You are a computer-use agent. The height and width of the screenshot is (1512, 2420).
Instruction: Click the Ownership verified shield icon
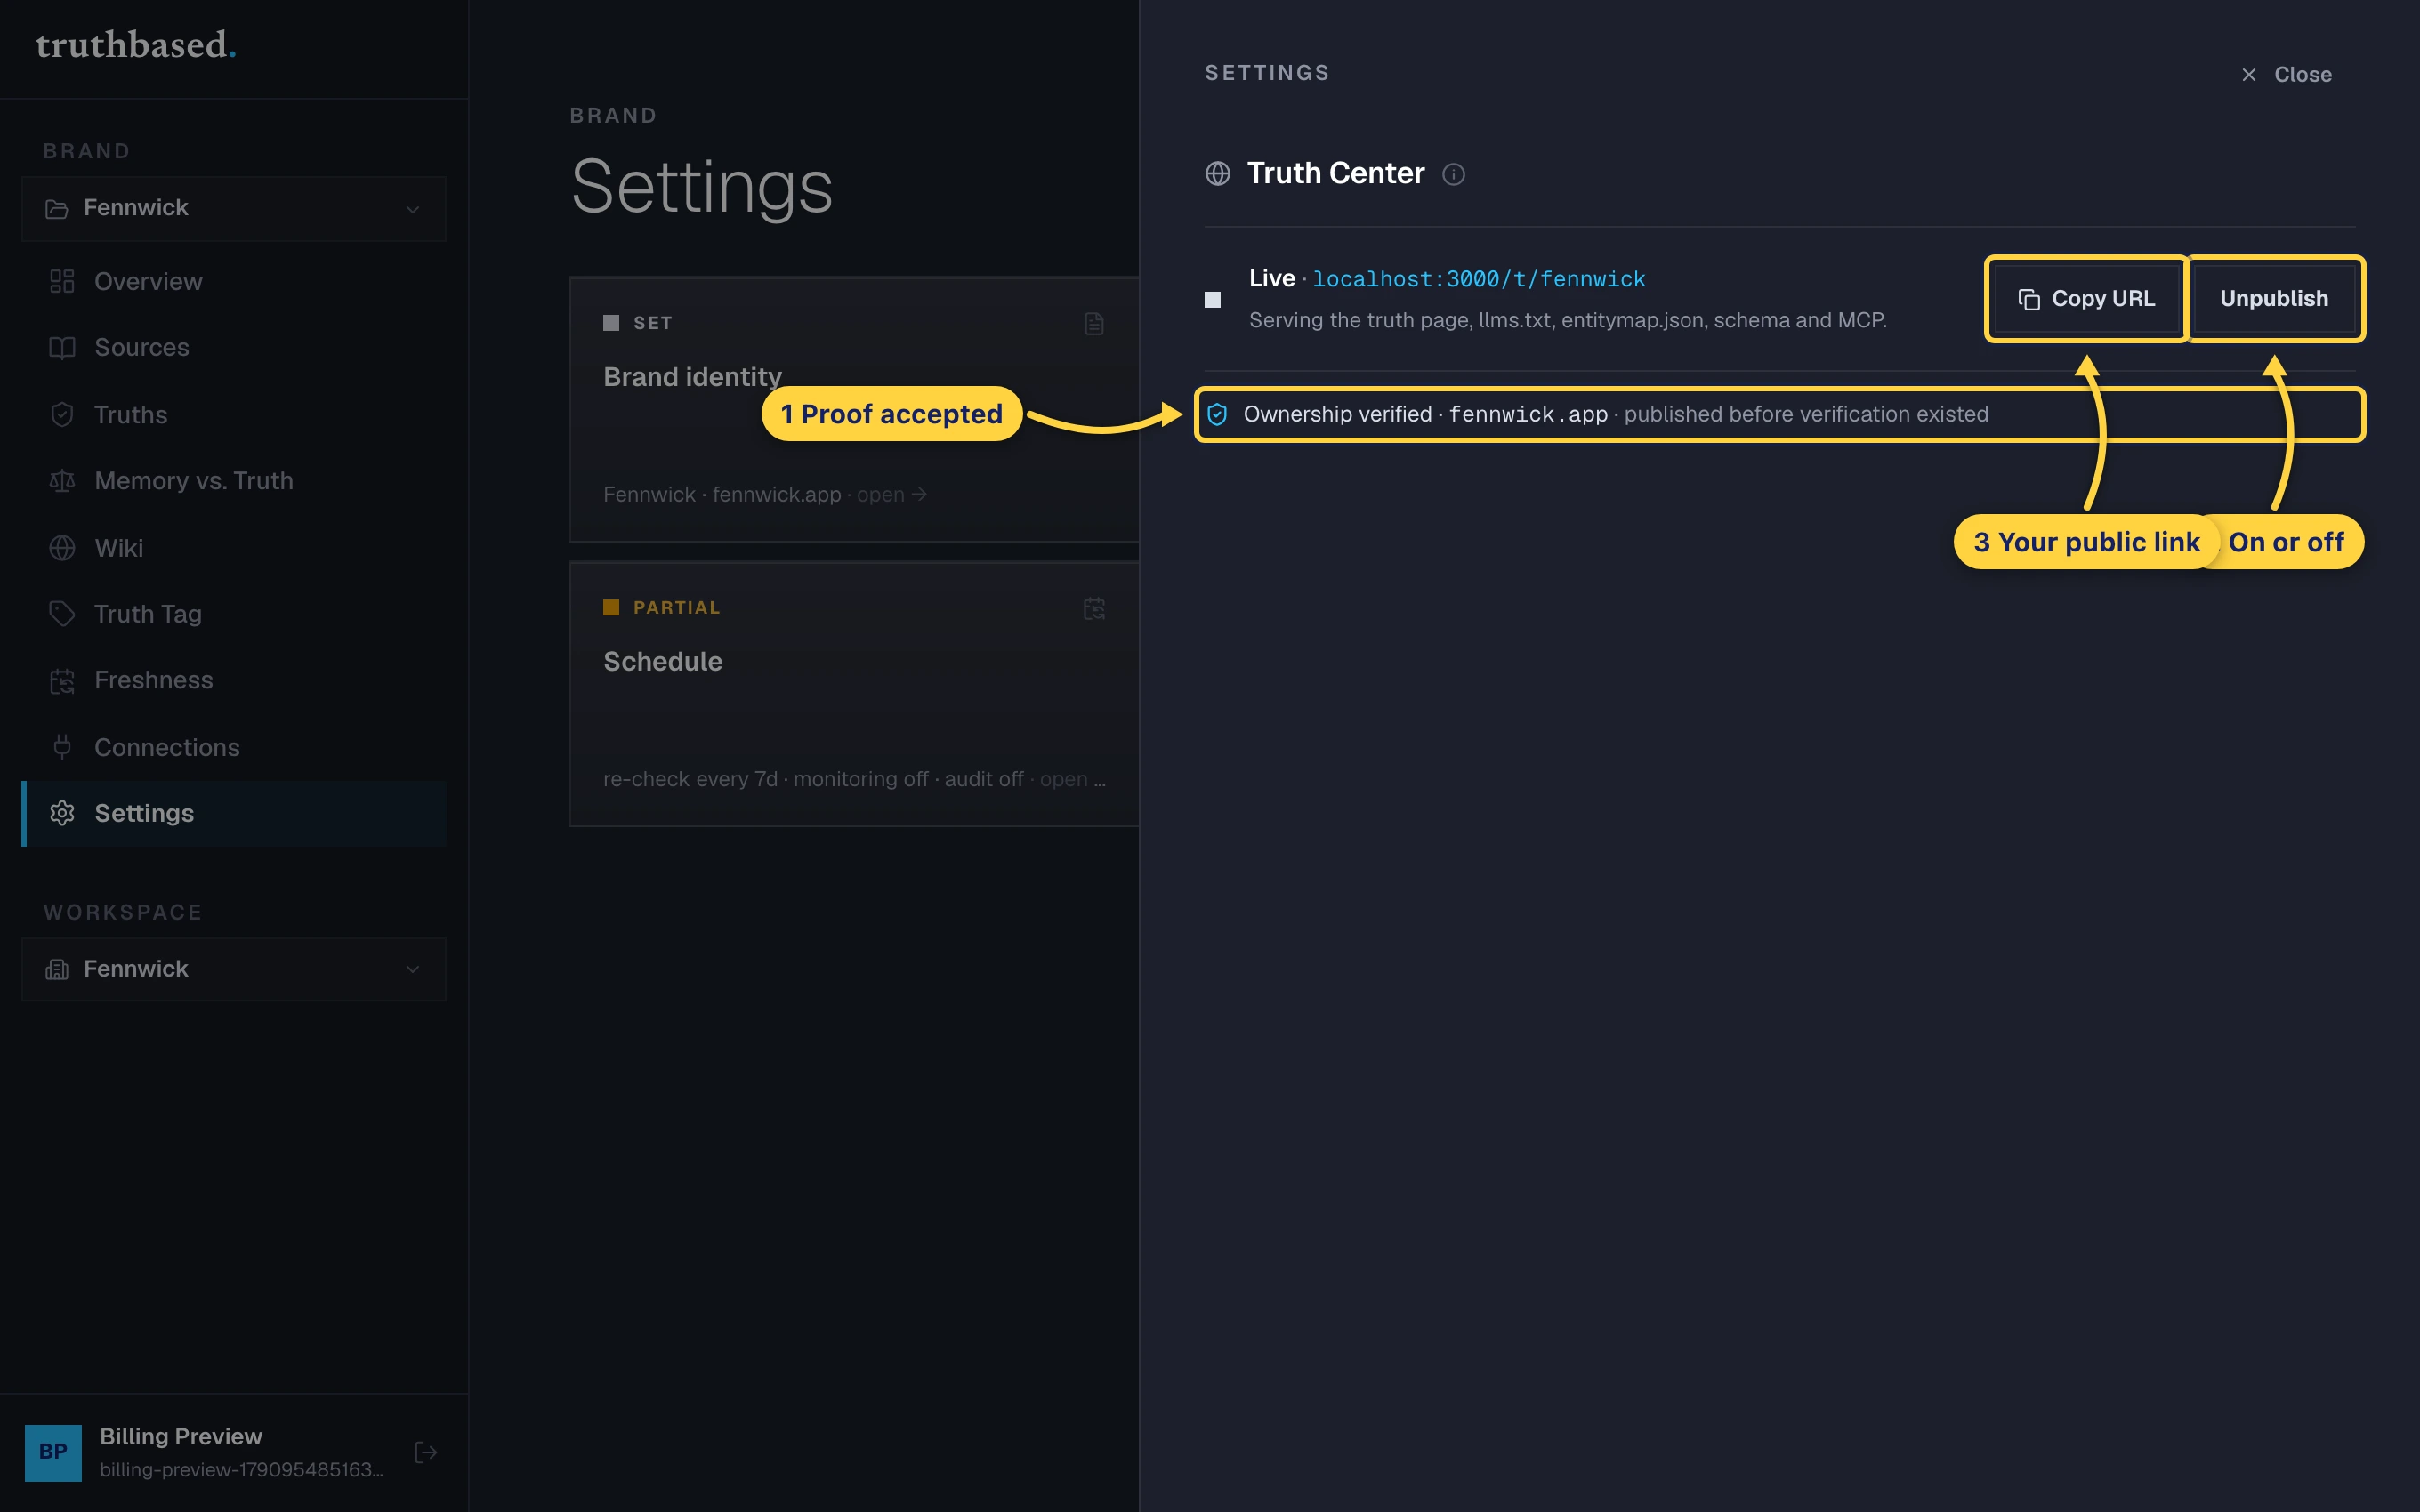point(1217,414)
